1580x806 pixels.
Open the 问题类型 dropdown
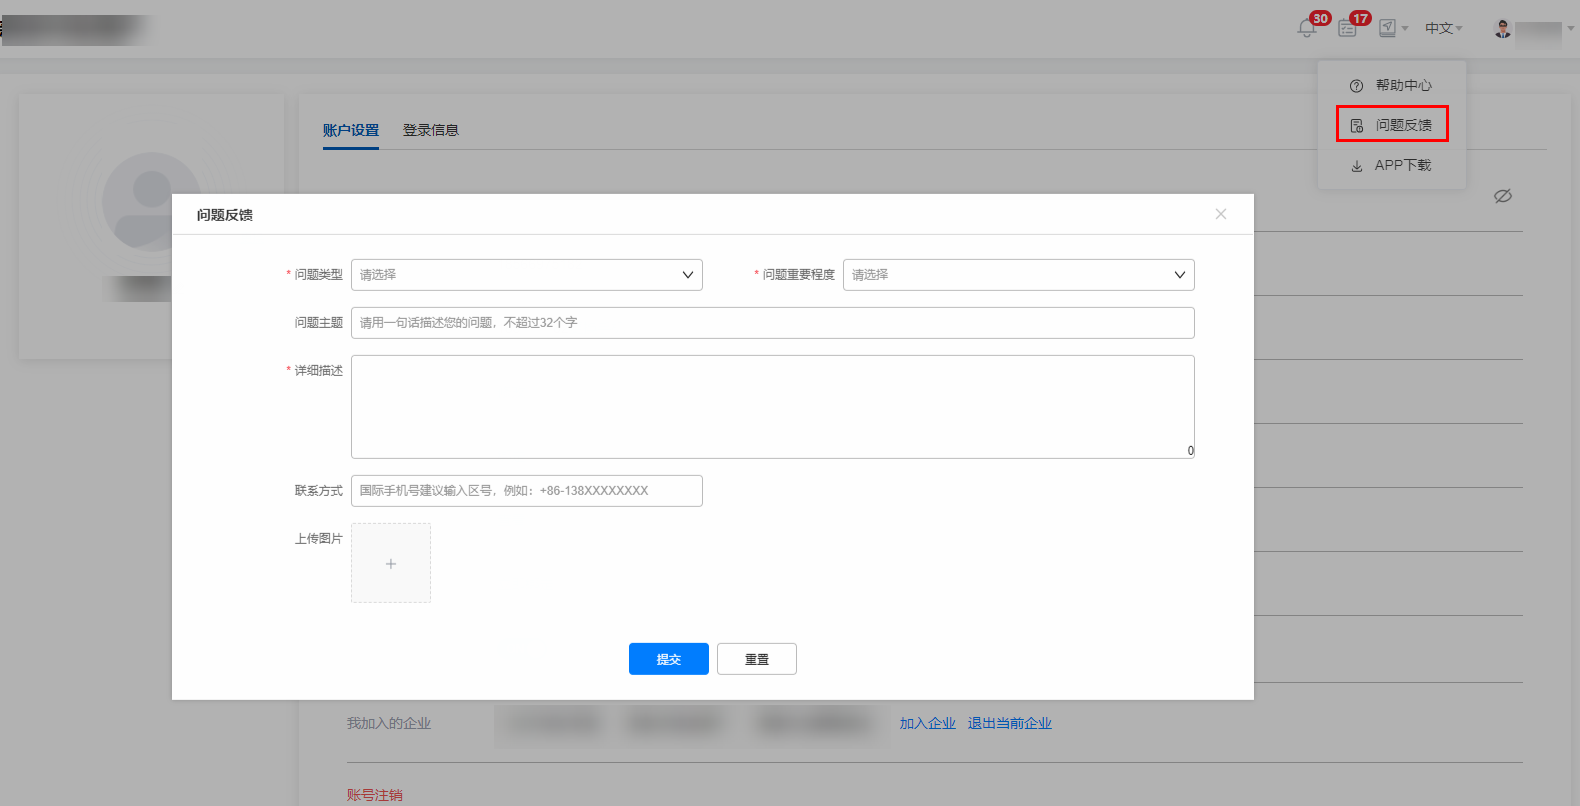[x=527, y=275]
